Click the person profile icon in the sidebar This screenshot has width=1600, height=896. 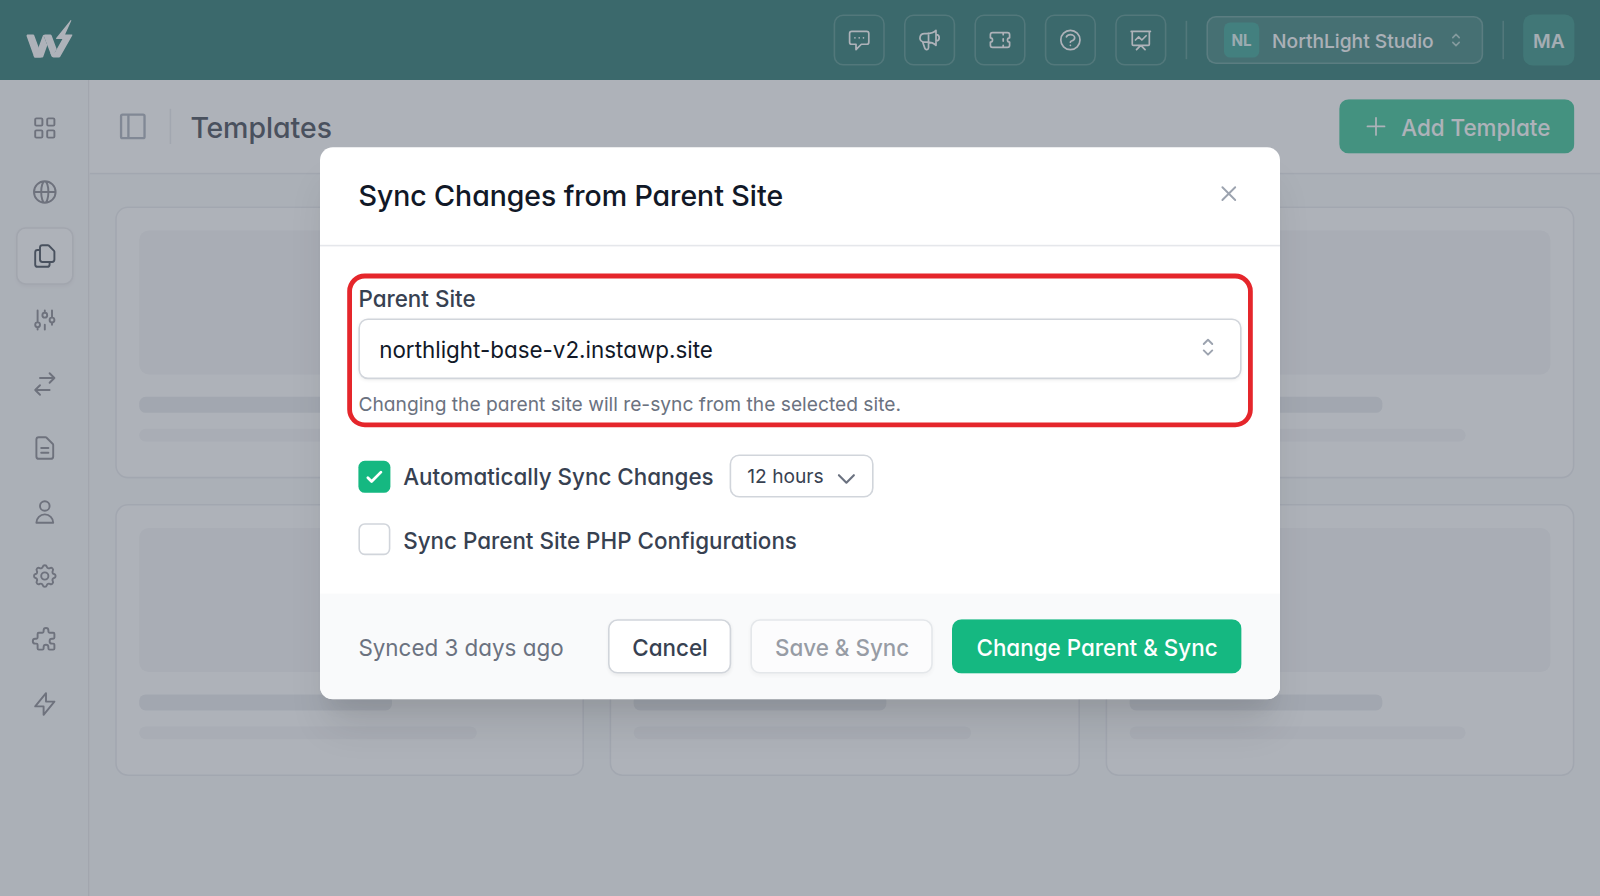45,512
